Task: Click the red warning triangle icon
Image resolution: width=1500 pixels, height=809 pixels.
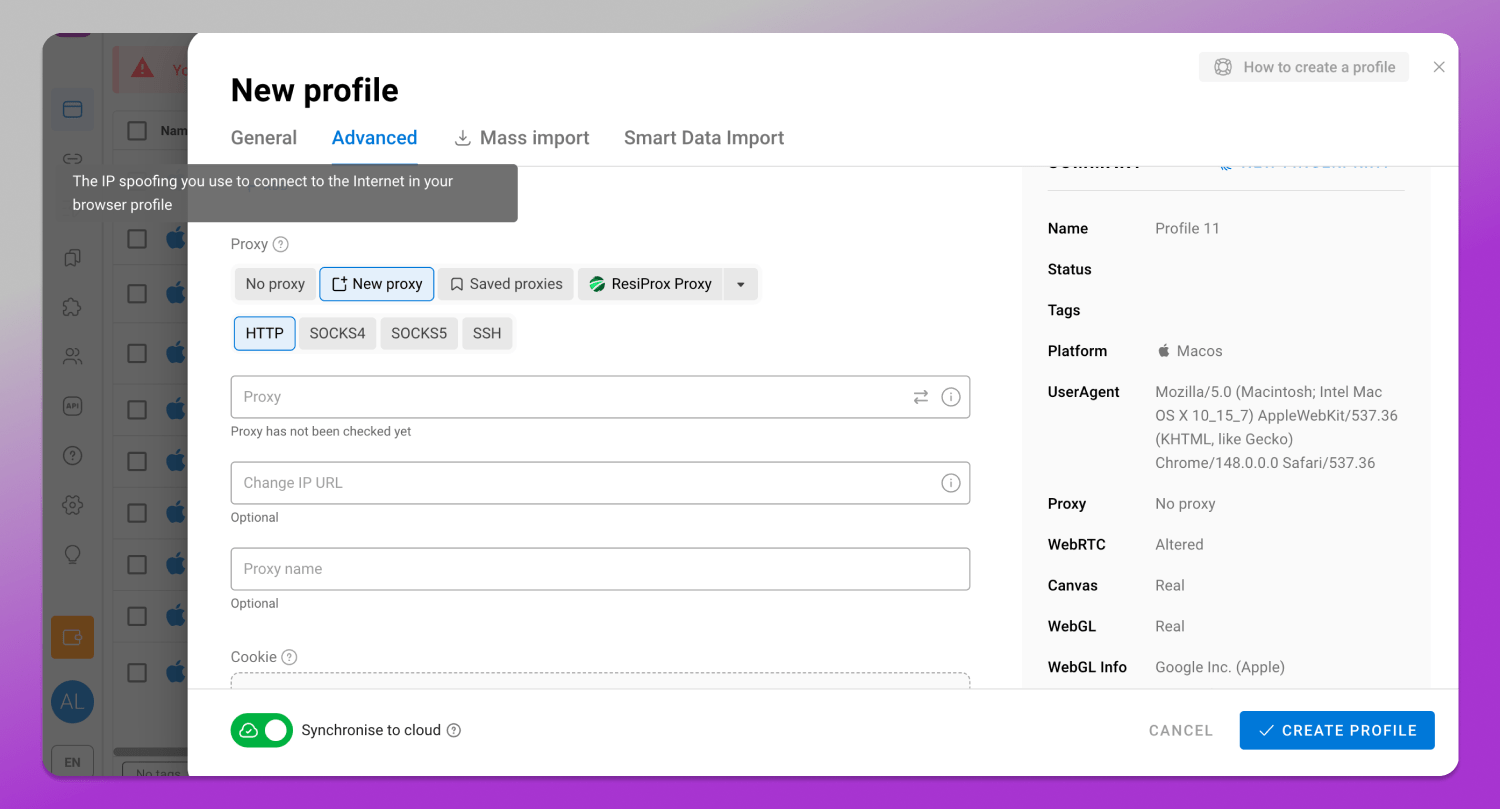Action: pos(143,68)
